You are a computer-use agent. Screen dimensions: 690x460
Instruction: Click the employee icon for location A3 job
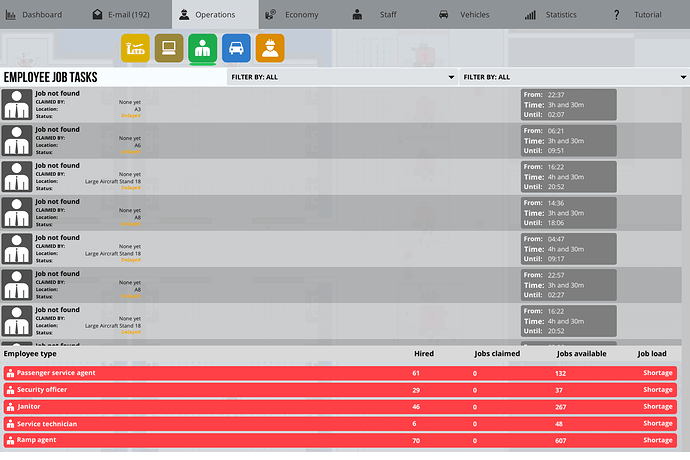pos(17,105)
